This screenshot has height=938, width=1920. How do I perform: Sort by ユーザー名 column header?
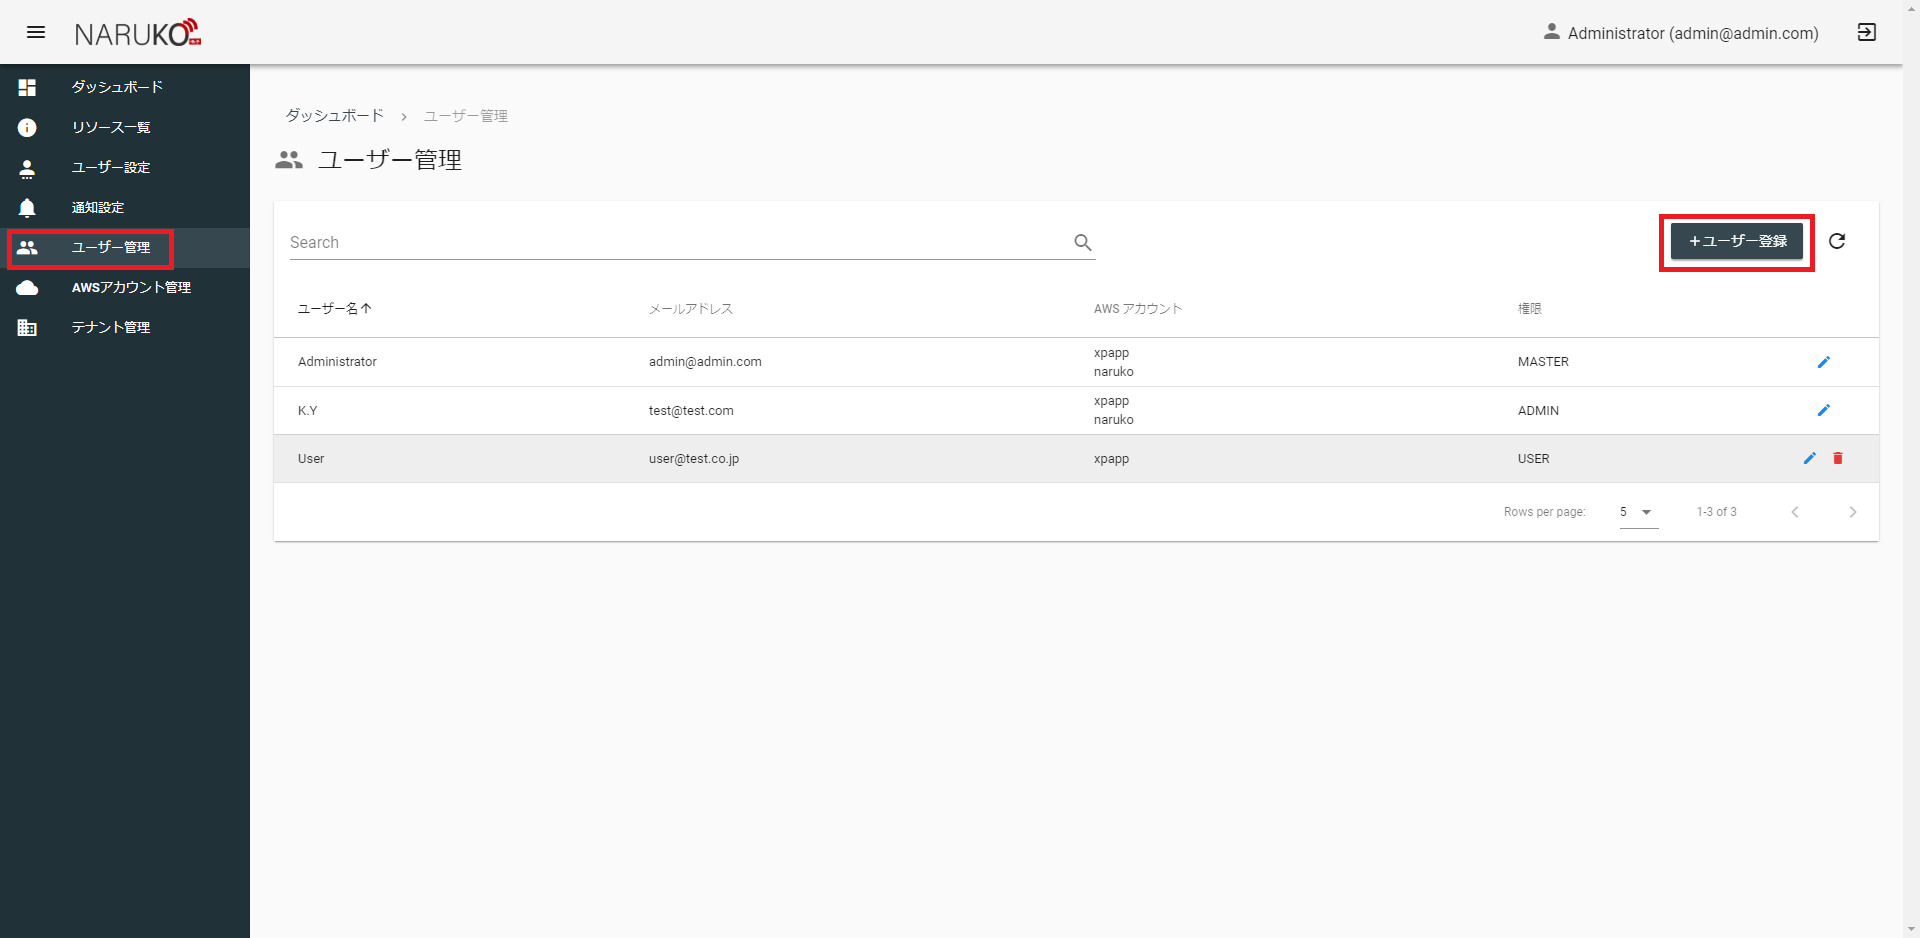335,309
